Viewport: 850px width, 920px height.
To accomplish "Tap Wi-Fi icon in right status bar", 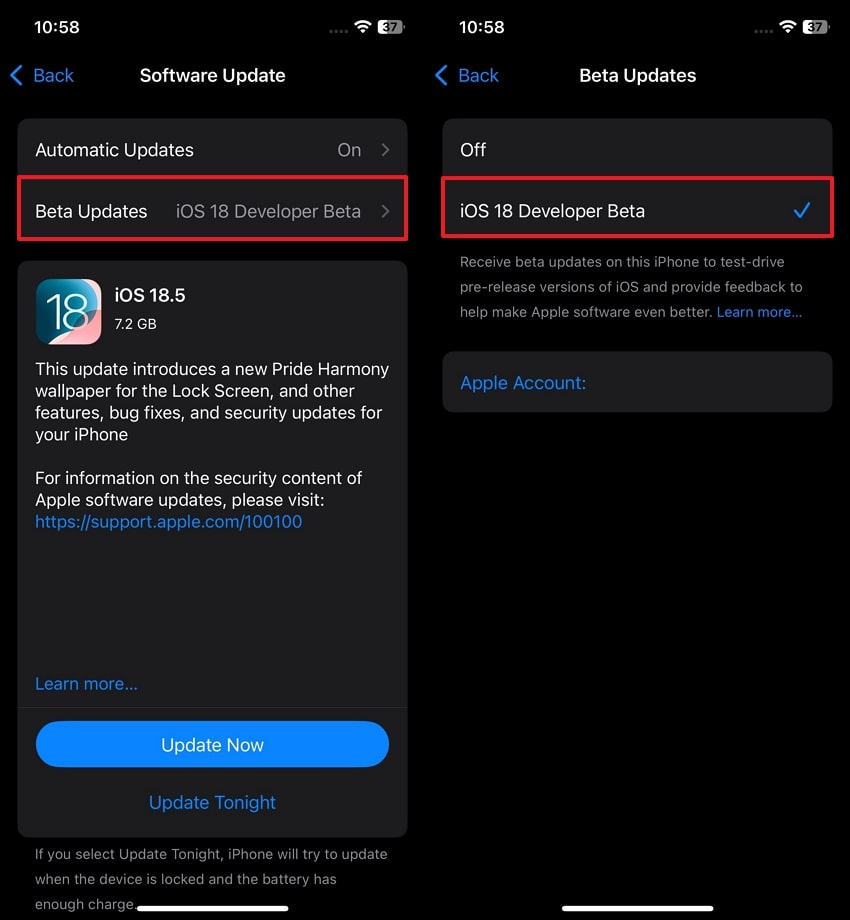I will coord(788,26).
